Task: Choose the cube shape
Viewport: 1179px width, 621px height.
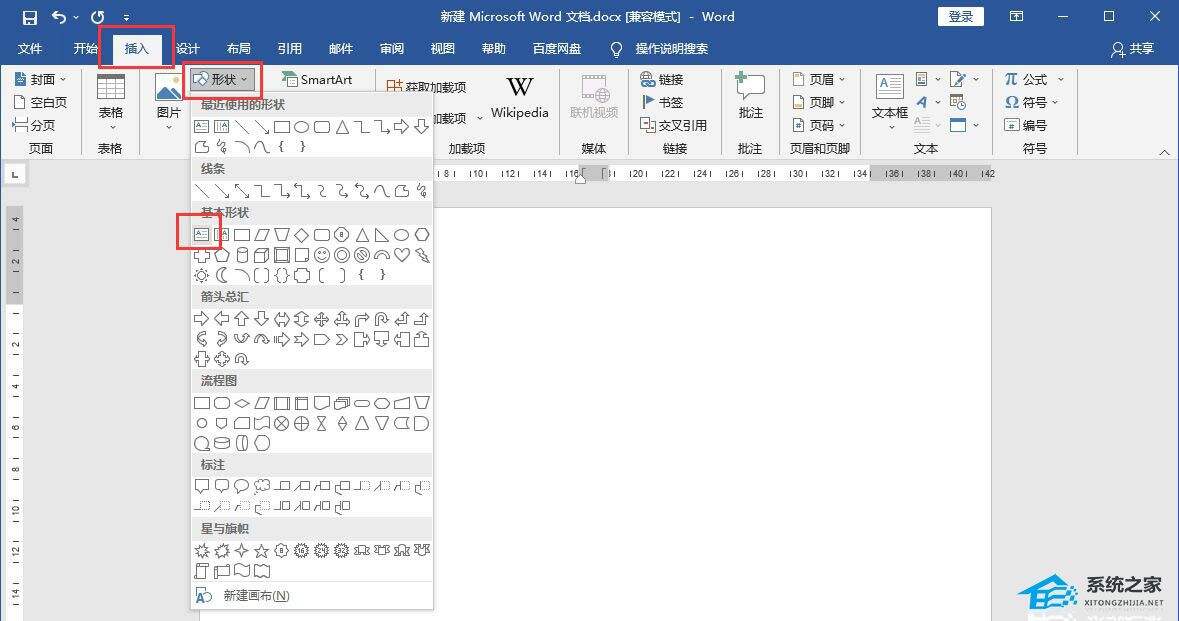Action: [x=262, y=255]
